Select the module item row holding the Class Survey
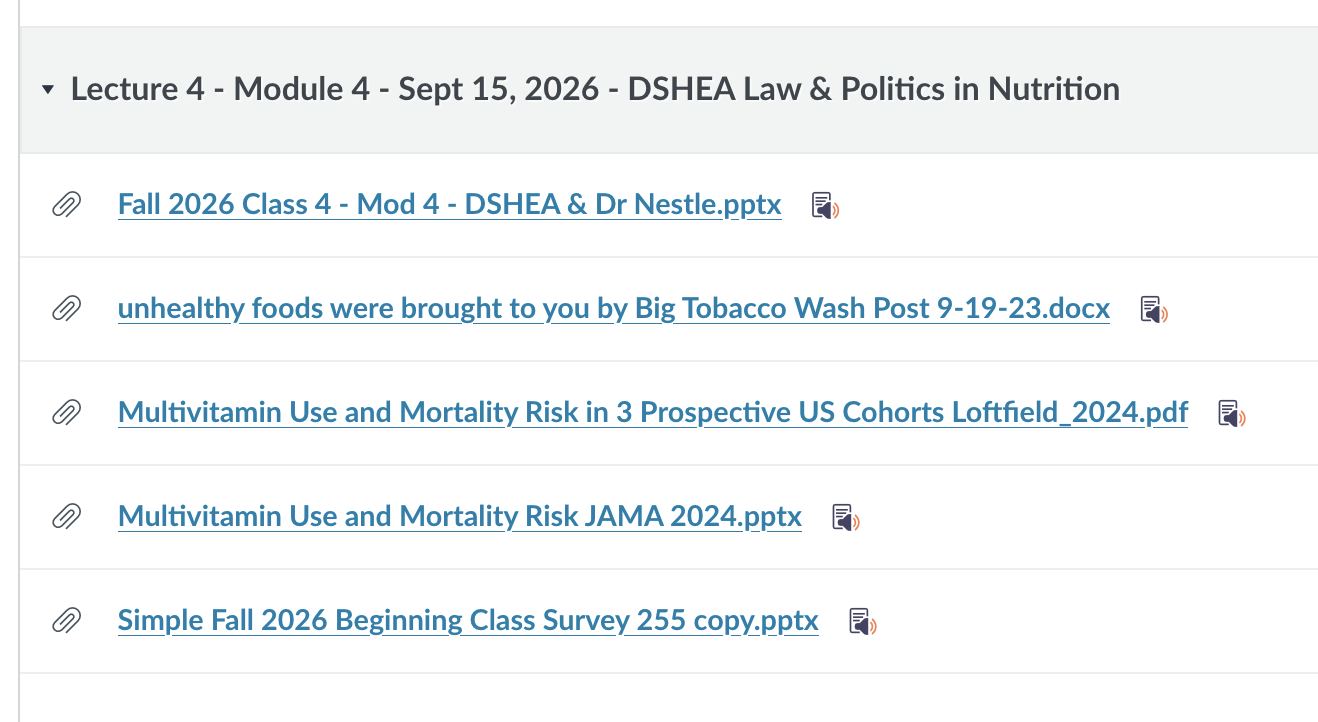Image resolution: width=1318 pixels, height=722 pixels. click(669, 621)
